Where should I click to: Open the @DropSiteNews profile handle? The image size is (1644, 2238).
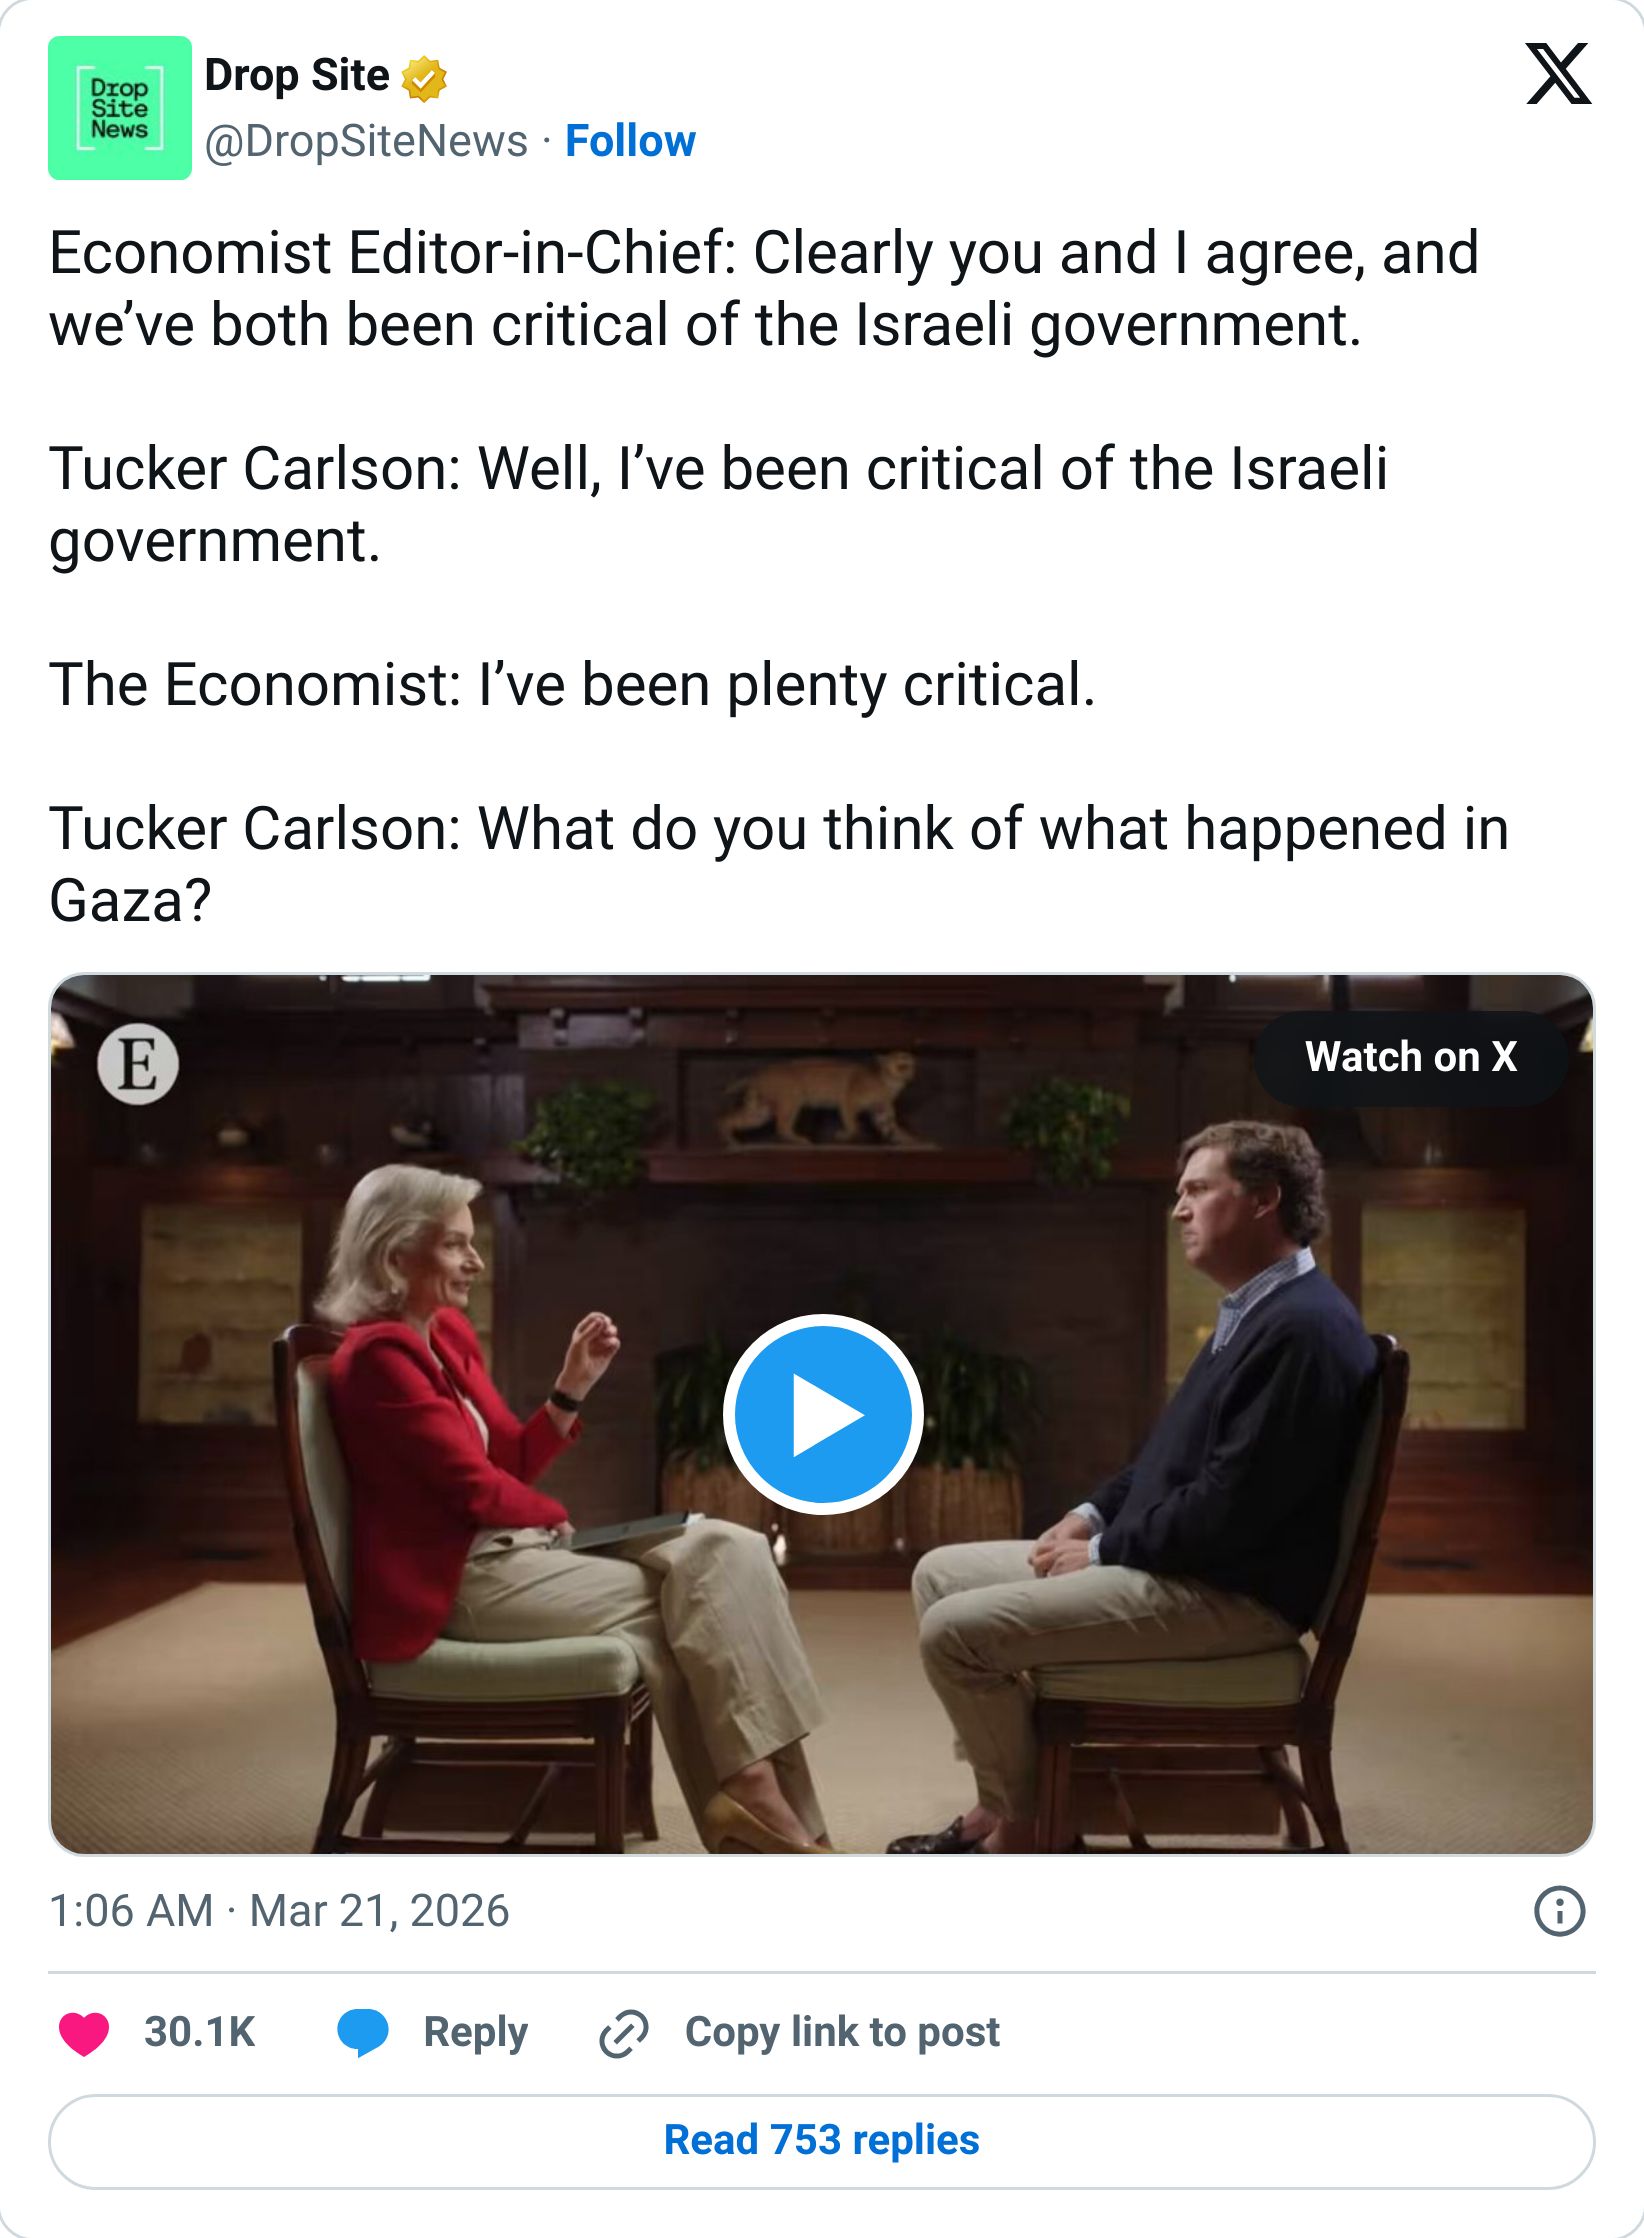tap(365, 141)
